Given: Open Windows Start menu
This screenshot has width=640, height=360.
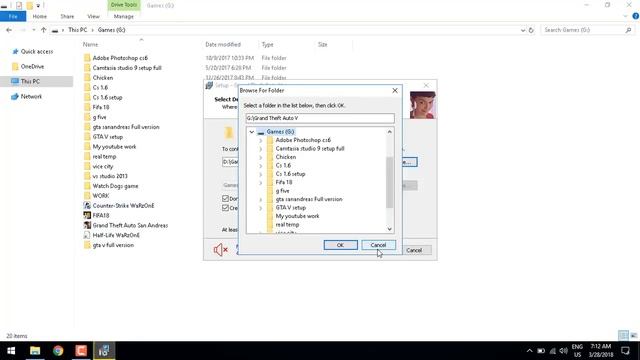Looking at the screenshot, I should 11,351.
